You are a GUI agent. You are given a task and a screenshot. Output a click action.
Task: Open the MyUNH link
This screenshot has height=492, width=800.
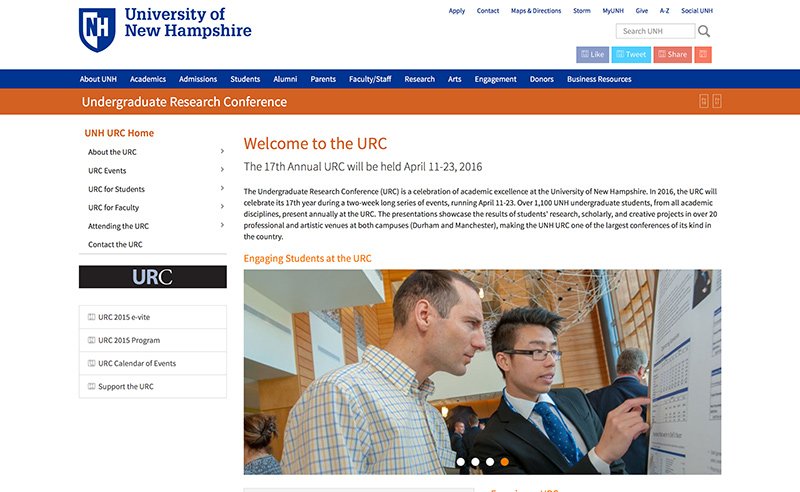pyautogui.click(x=613, y=11)
